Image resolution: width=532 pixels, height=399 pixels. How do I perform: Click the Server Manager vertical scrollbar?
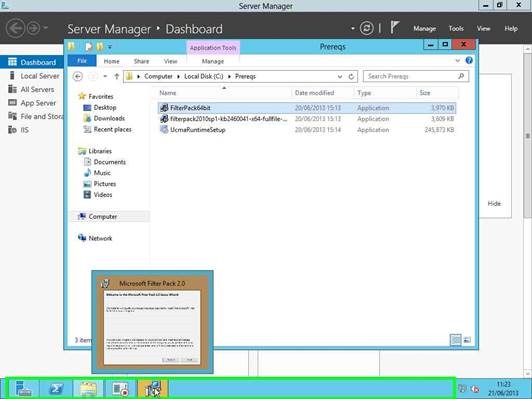point(527,136)
